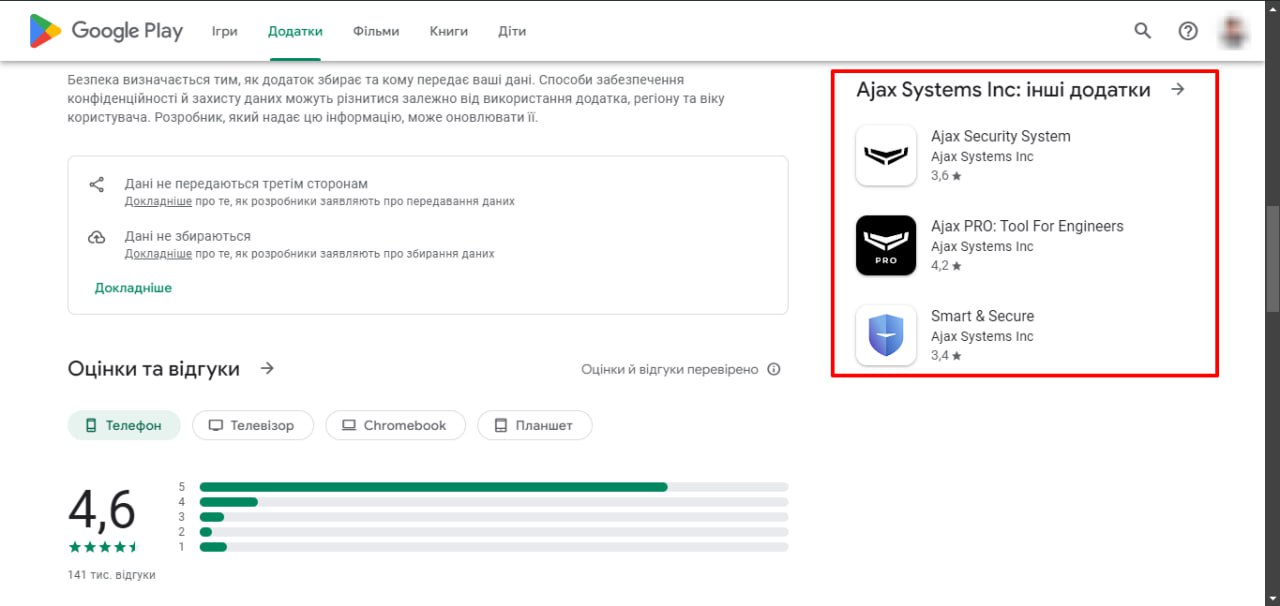Click Докладніше about data sharing declarations
Viewport: 1280px width, 606px height.
[158, 201]
